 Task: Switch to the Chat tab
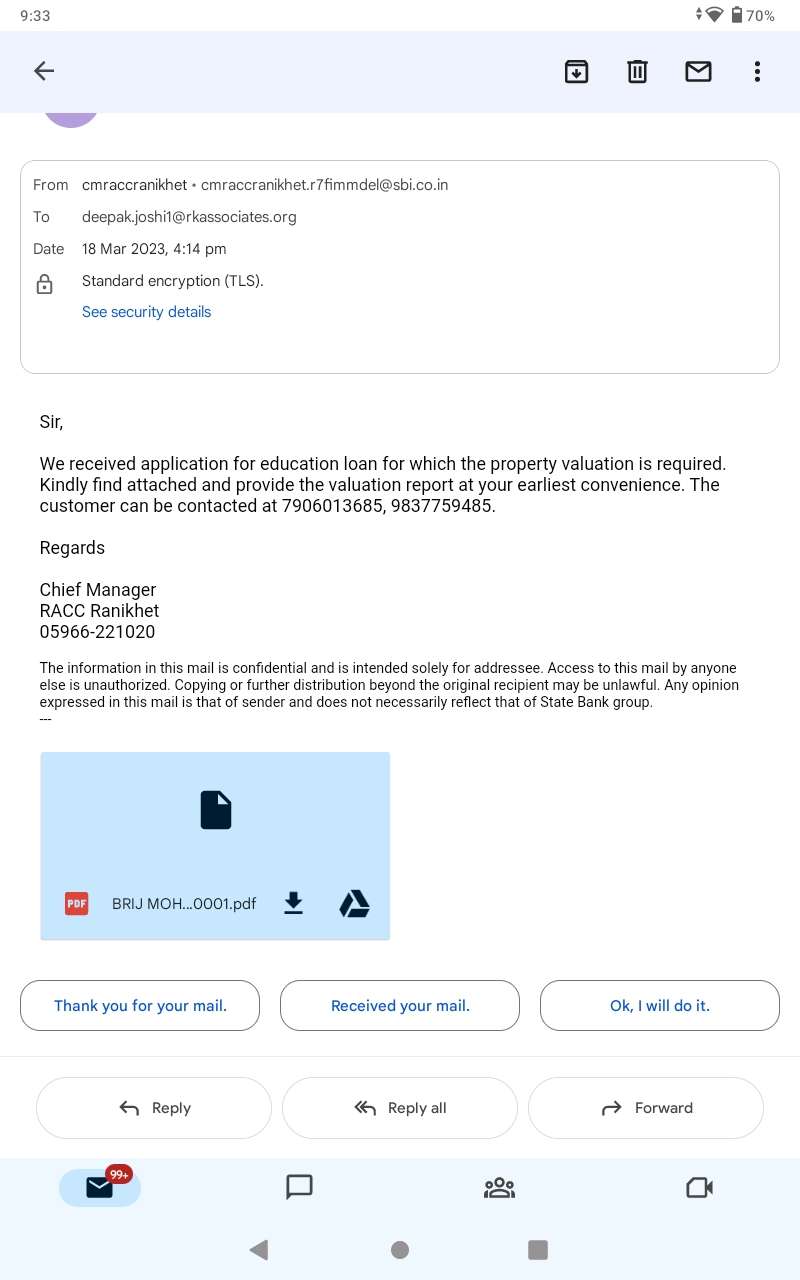point(299,1187)
